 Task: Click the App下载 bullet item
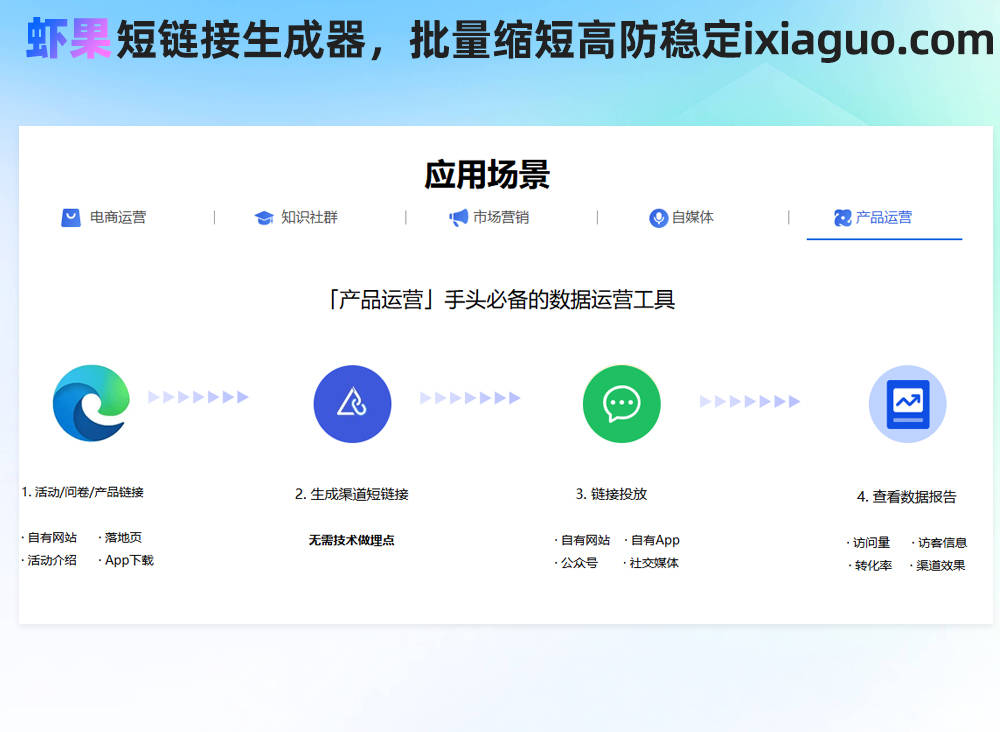click(129, 560)
